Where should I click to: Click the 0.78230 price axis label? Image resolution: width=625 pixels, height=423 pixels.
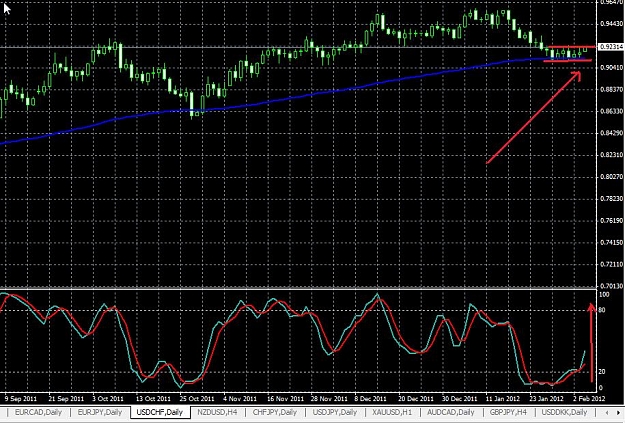pos(612,199)
